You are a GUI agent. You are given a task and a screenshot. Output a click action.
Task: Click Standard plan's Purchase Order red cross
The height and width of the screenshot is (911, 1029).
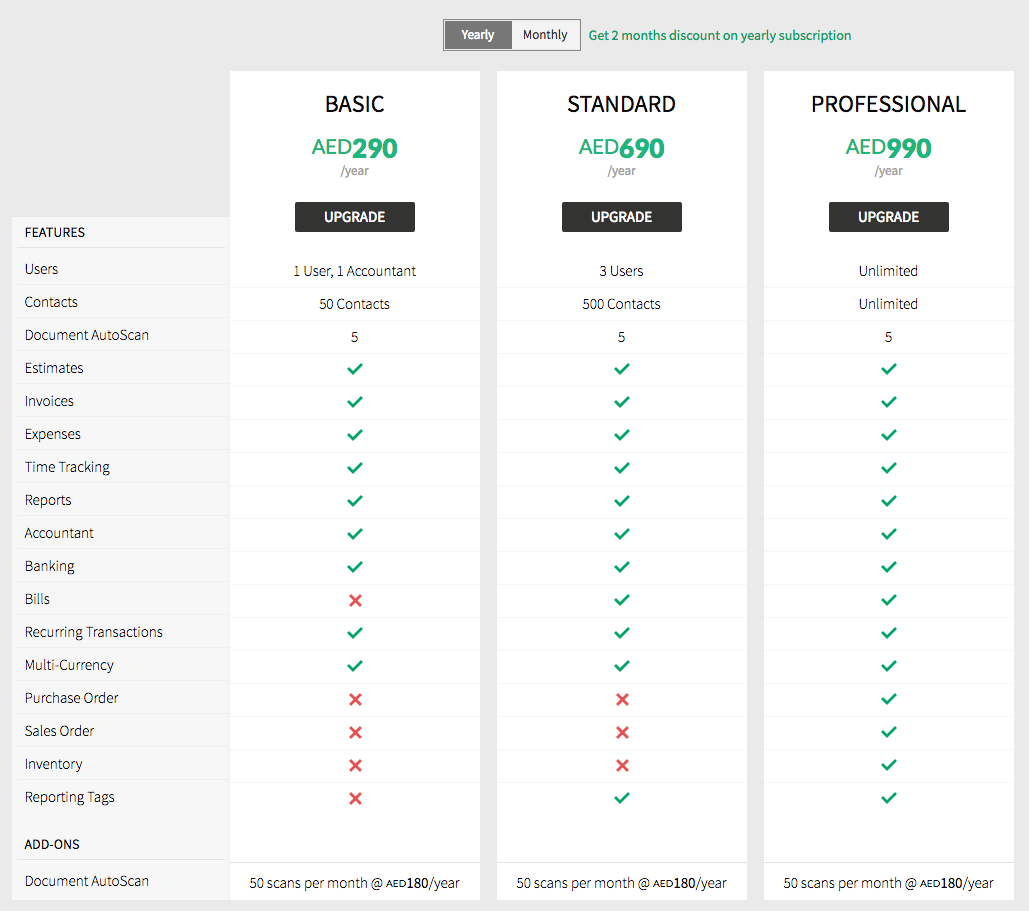point(621,699)
